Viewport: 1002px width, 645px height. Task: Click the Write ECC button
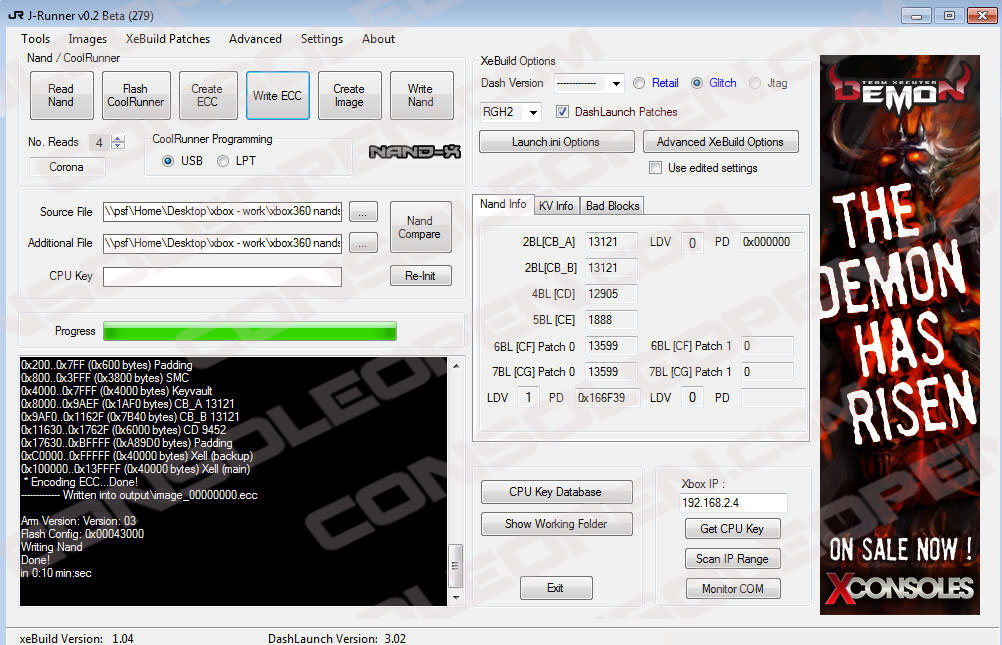pos(278,95)
